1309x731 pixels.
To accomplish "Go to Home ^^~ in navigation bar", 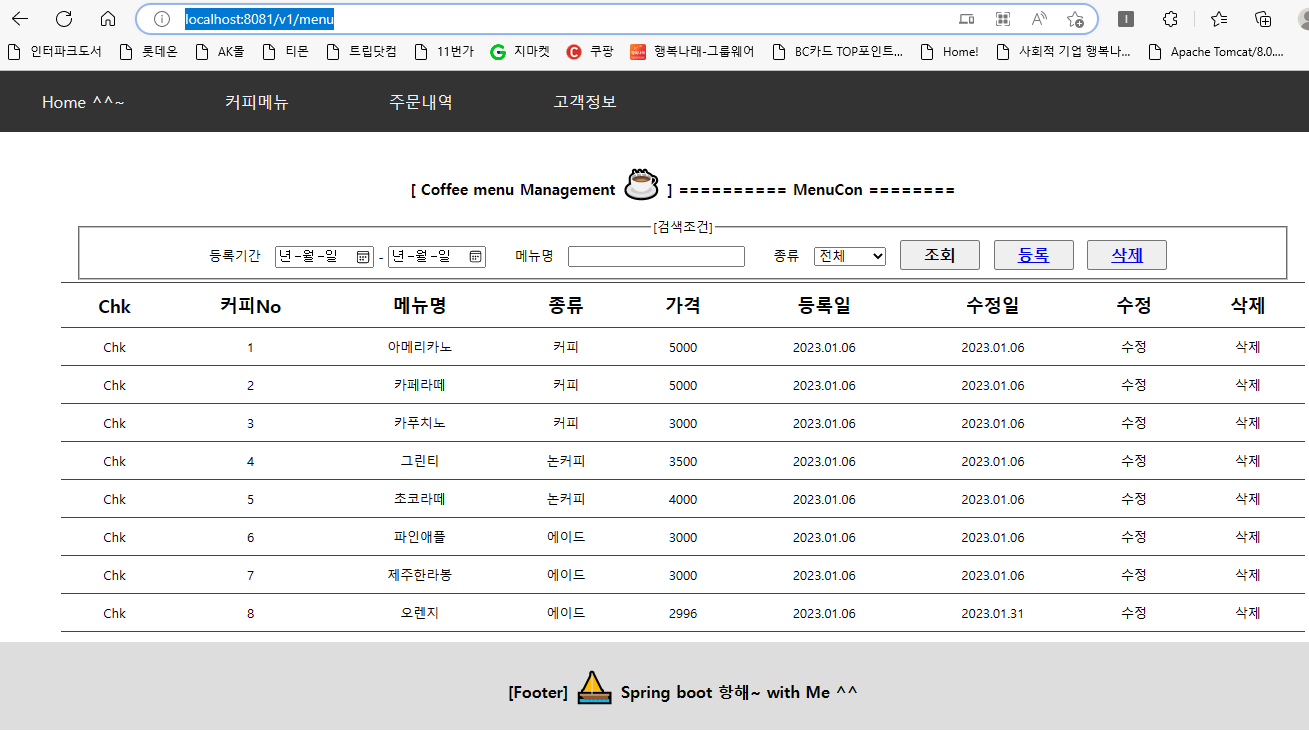I will coord(83,102).
